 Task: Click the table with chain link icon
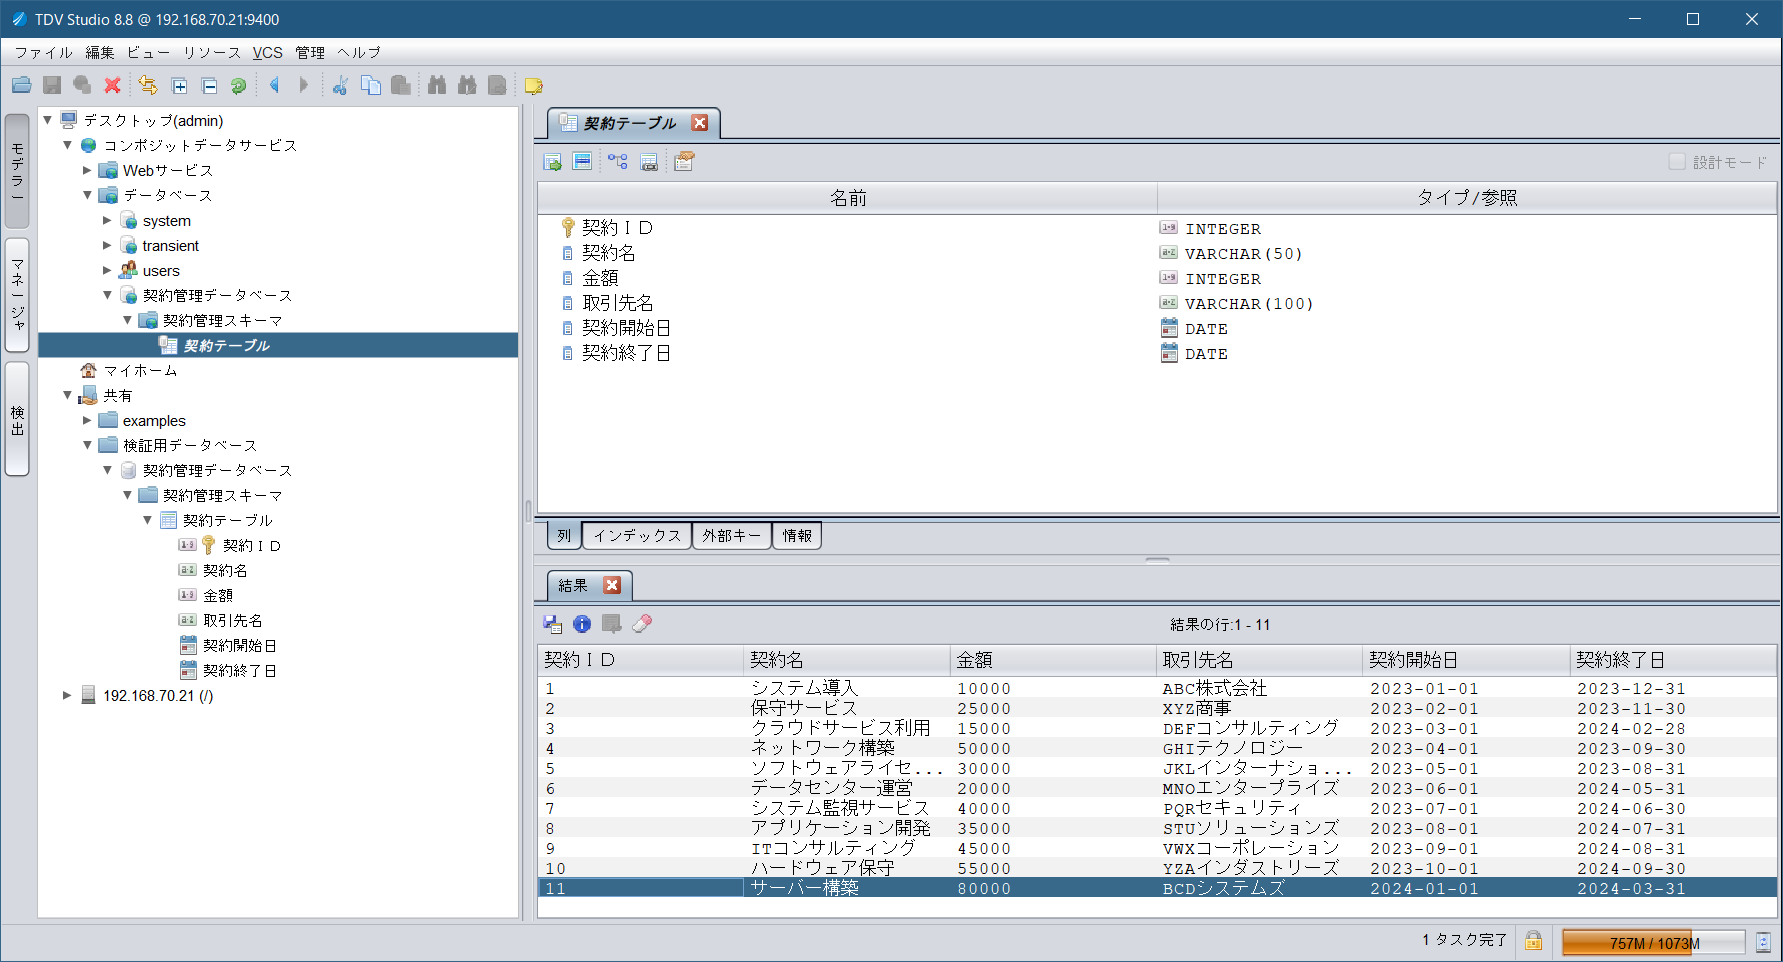pos(649,162)
